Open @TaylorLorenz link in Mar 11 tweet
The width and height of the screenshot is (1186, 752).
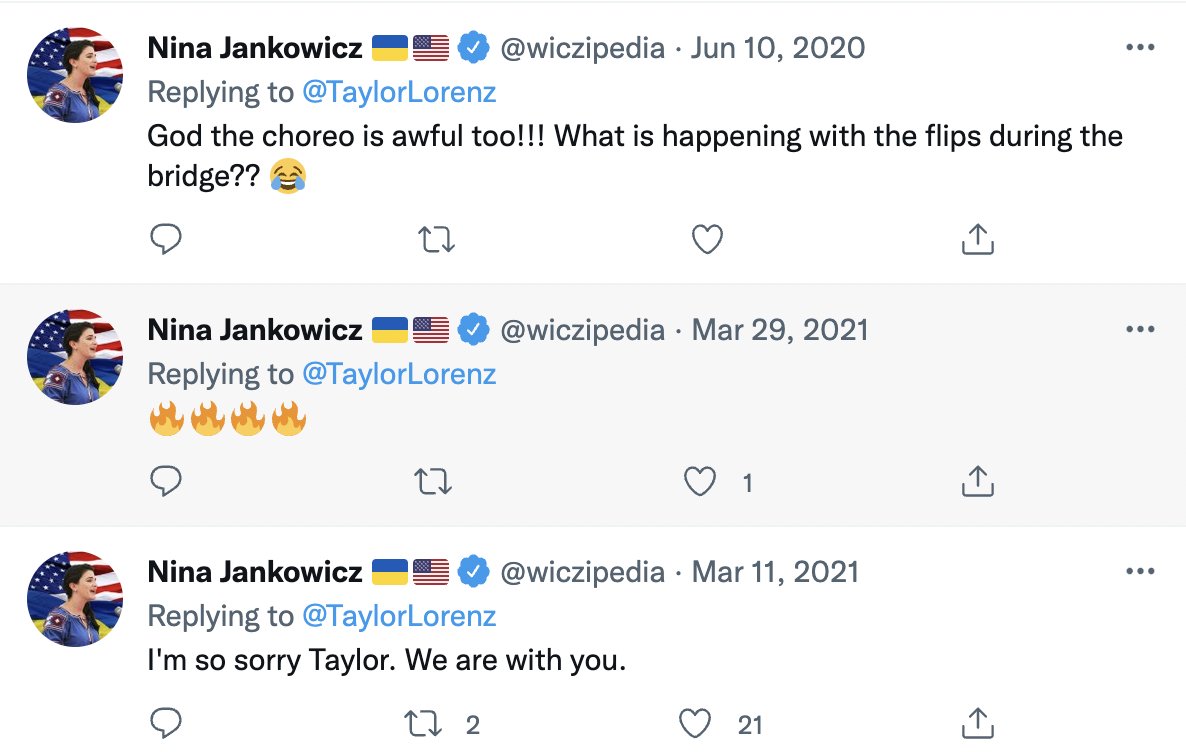pyautogui.click(x=399, y=616)
